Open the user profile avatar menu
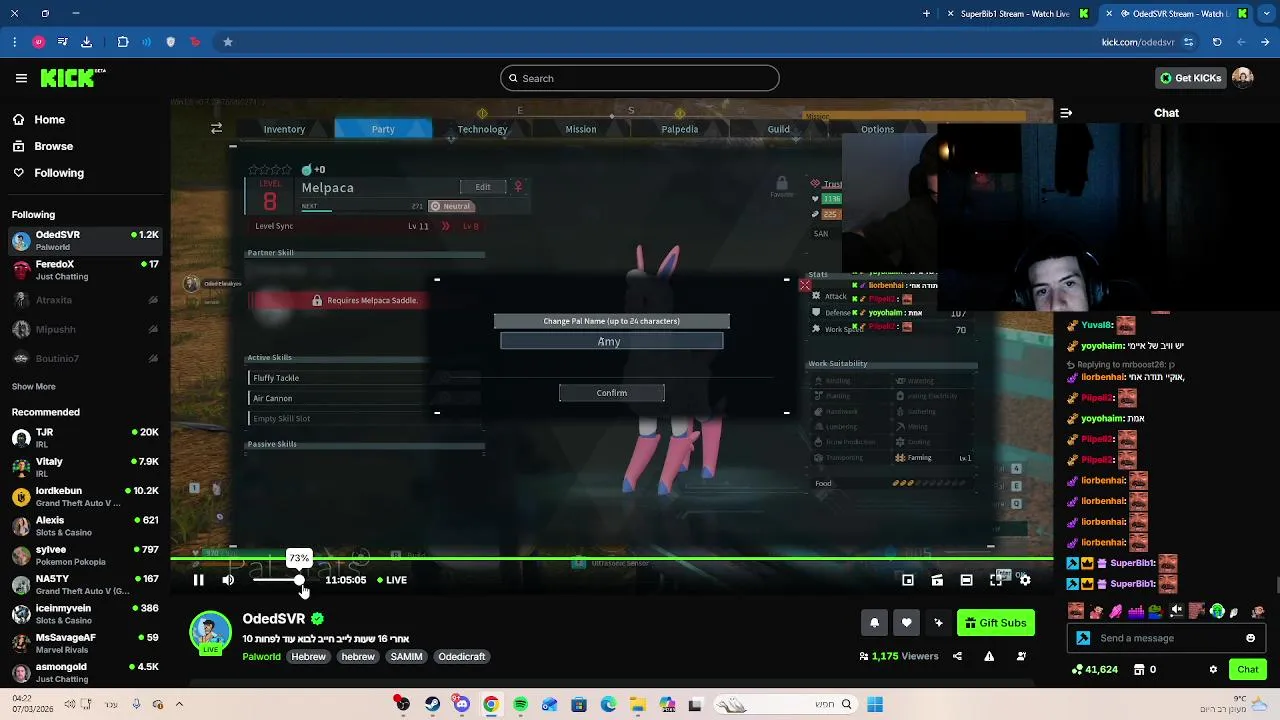The image size is (1280, 720). [x=1243, y=78]
